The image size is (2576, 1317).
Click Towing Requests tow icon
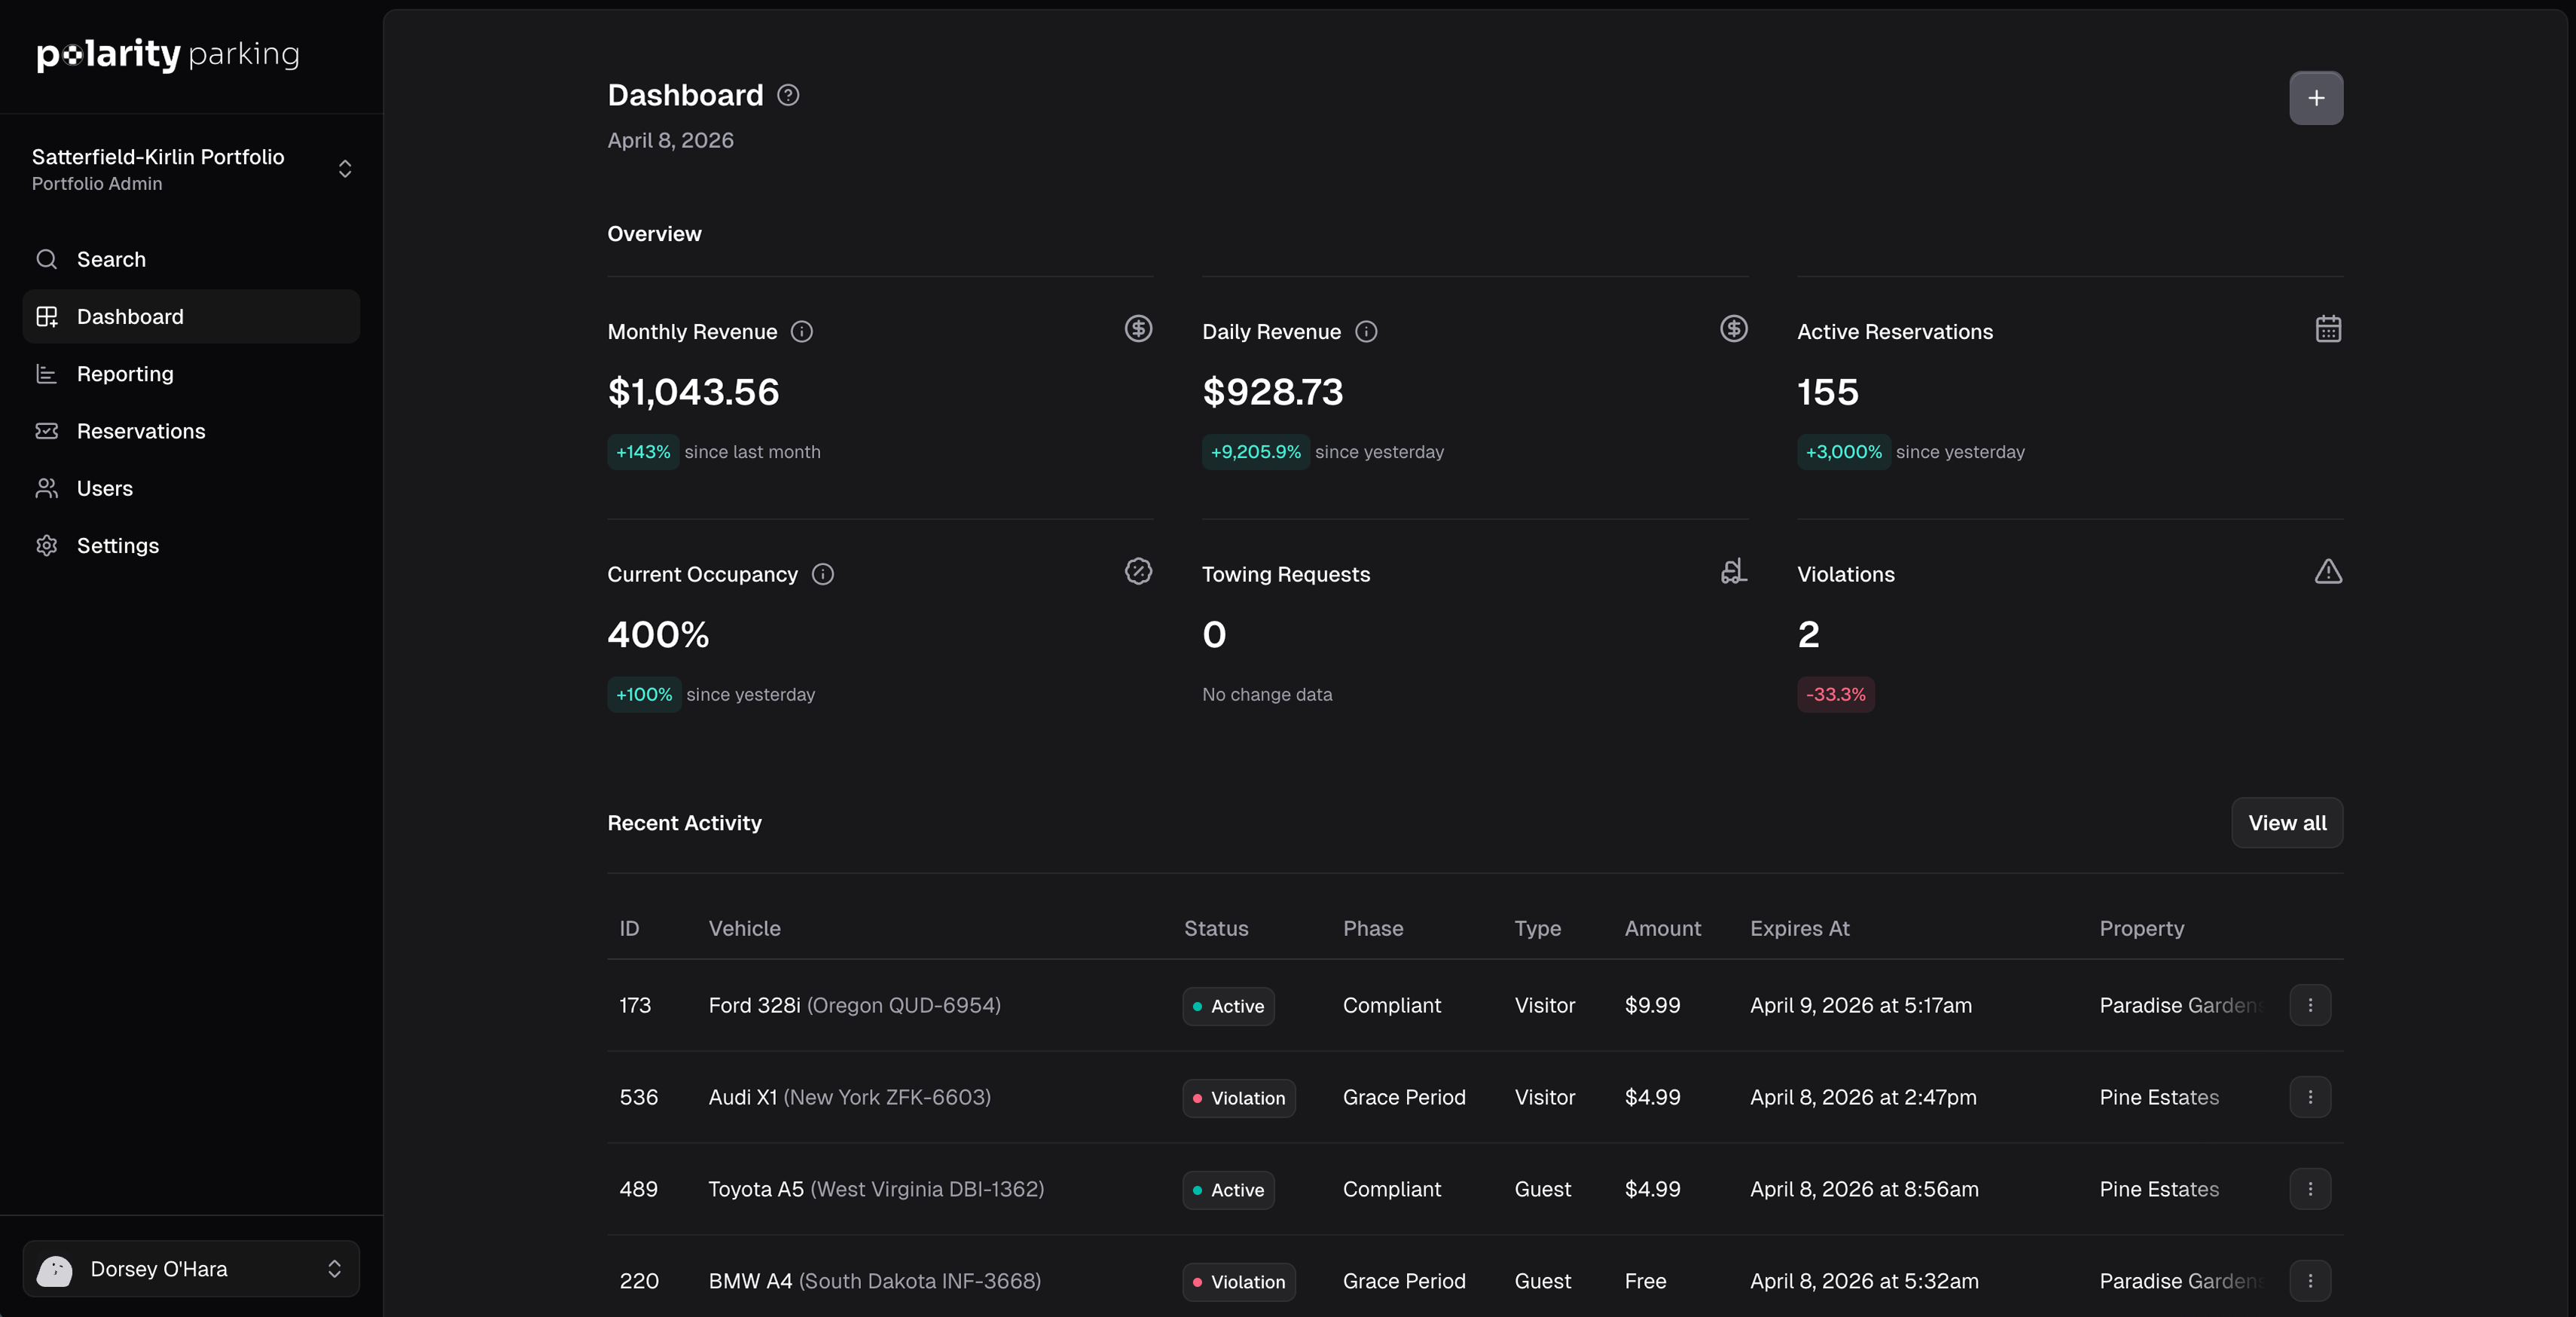coord(1733,571)
